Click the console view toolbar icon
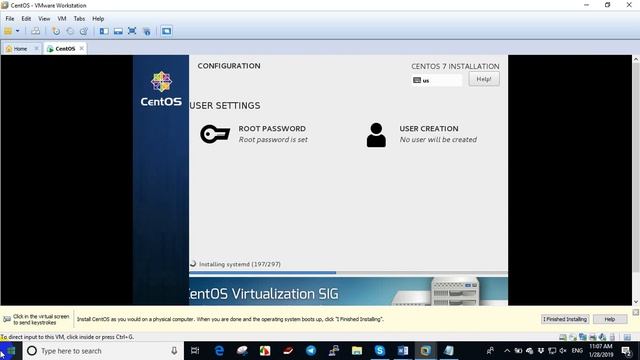This screenshot has height=360, width=640. (166, 31)
